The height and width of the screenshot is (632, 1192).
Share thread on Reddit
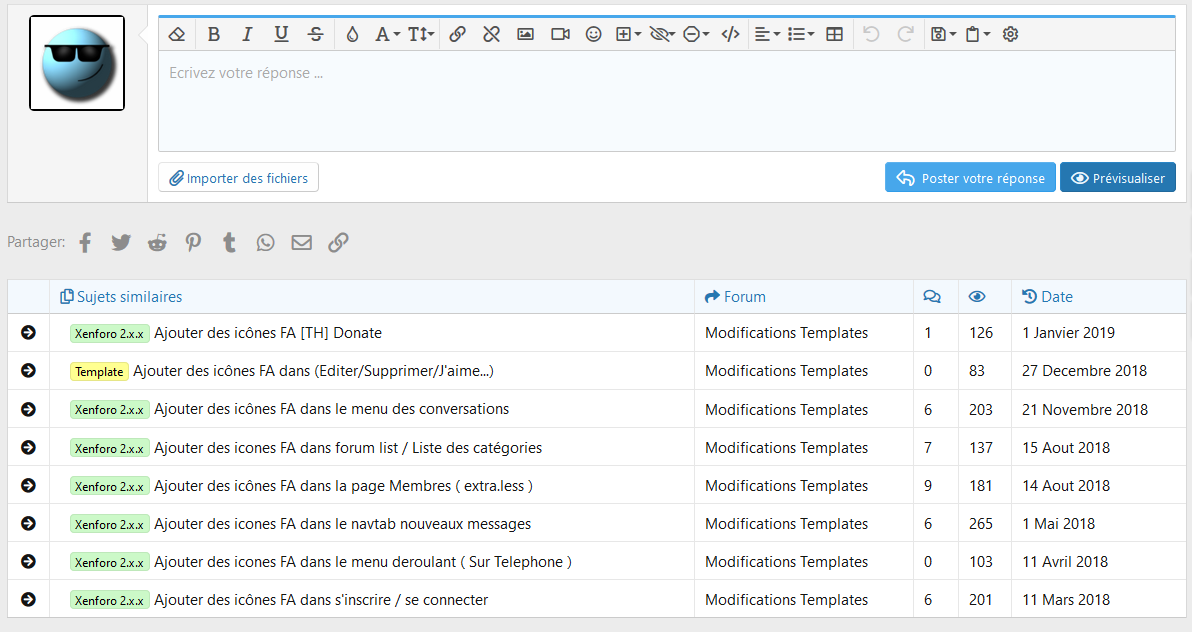pyautogui.click(x=157, y=242)
